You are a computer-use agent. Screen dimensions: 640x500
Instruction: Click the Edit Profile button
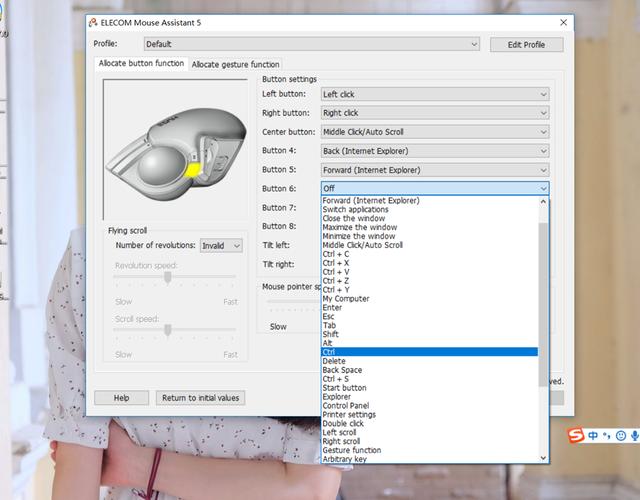click(x=527, y=45)
